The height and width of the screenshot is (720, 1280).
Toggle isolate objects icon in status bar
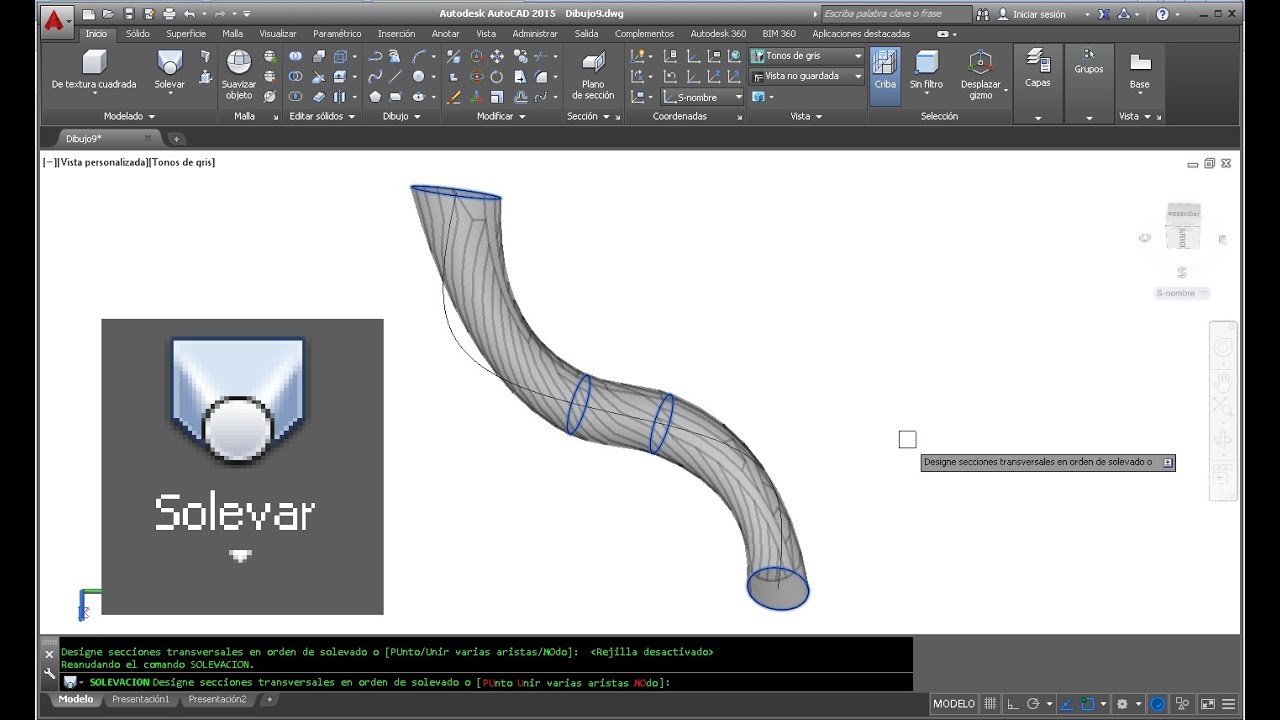pos(1182,704)
